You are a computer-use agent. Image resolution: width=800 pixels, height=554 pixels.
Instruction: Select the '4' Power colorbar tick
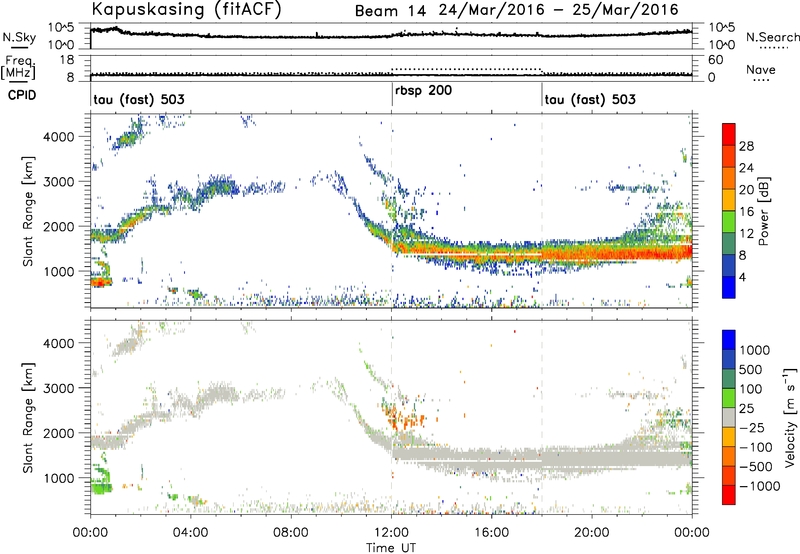tap(742, 277)
